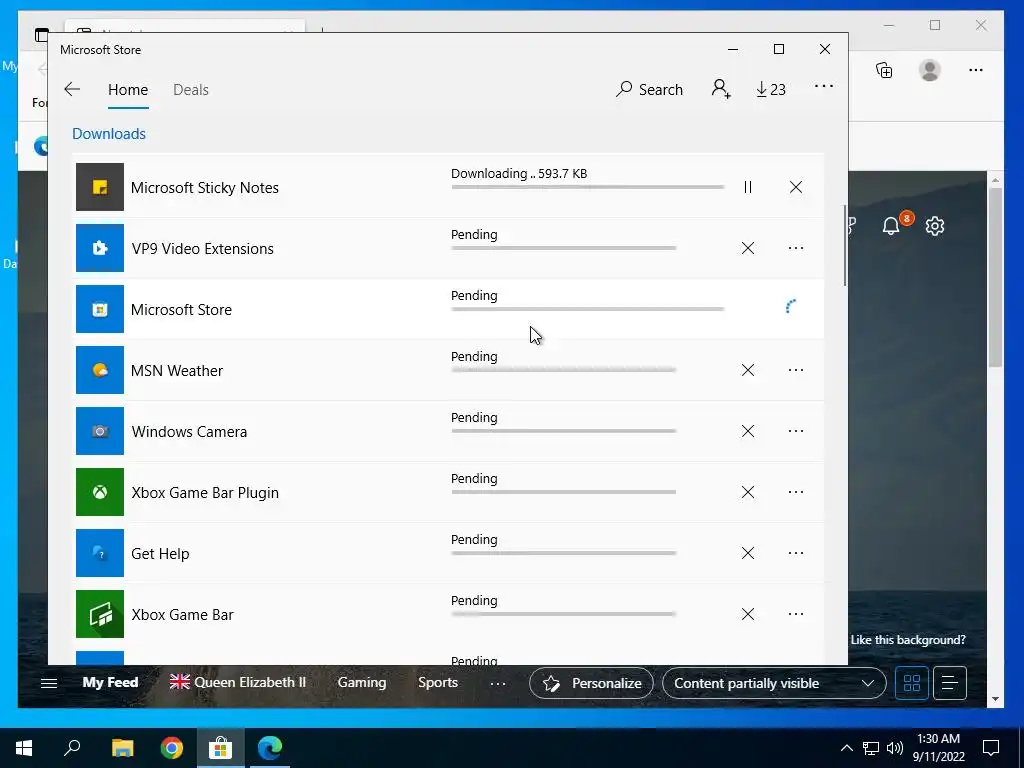Click the Like this background link
This screenshot has width=1024, height=768.
click(x=908, y=640)
